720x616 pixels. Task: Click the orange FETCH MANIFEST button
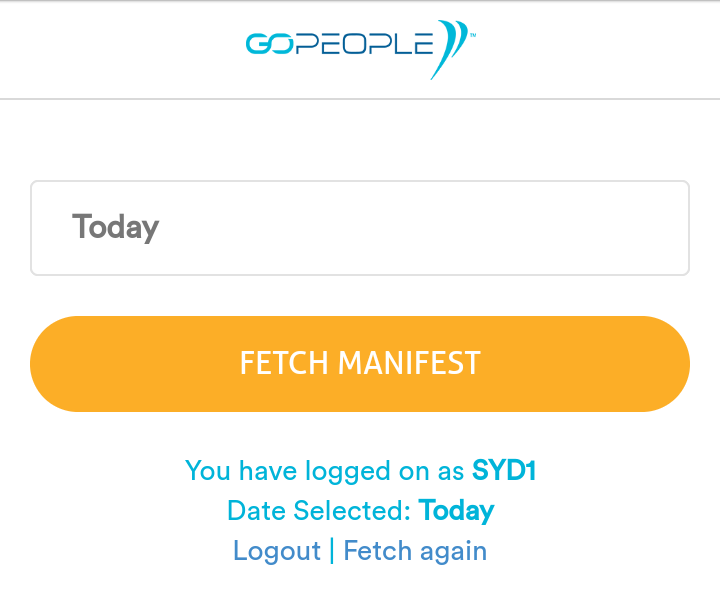(360, 364)
